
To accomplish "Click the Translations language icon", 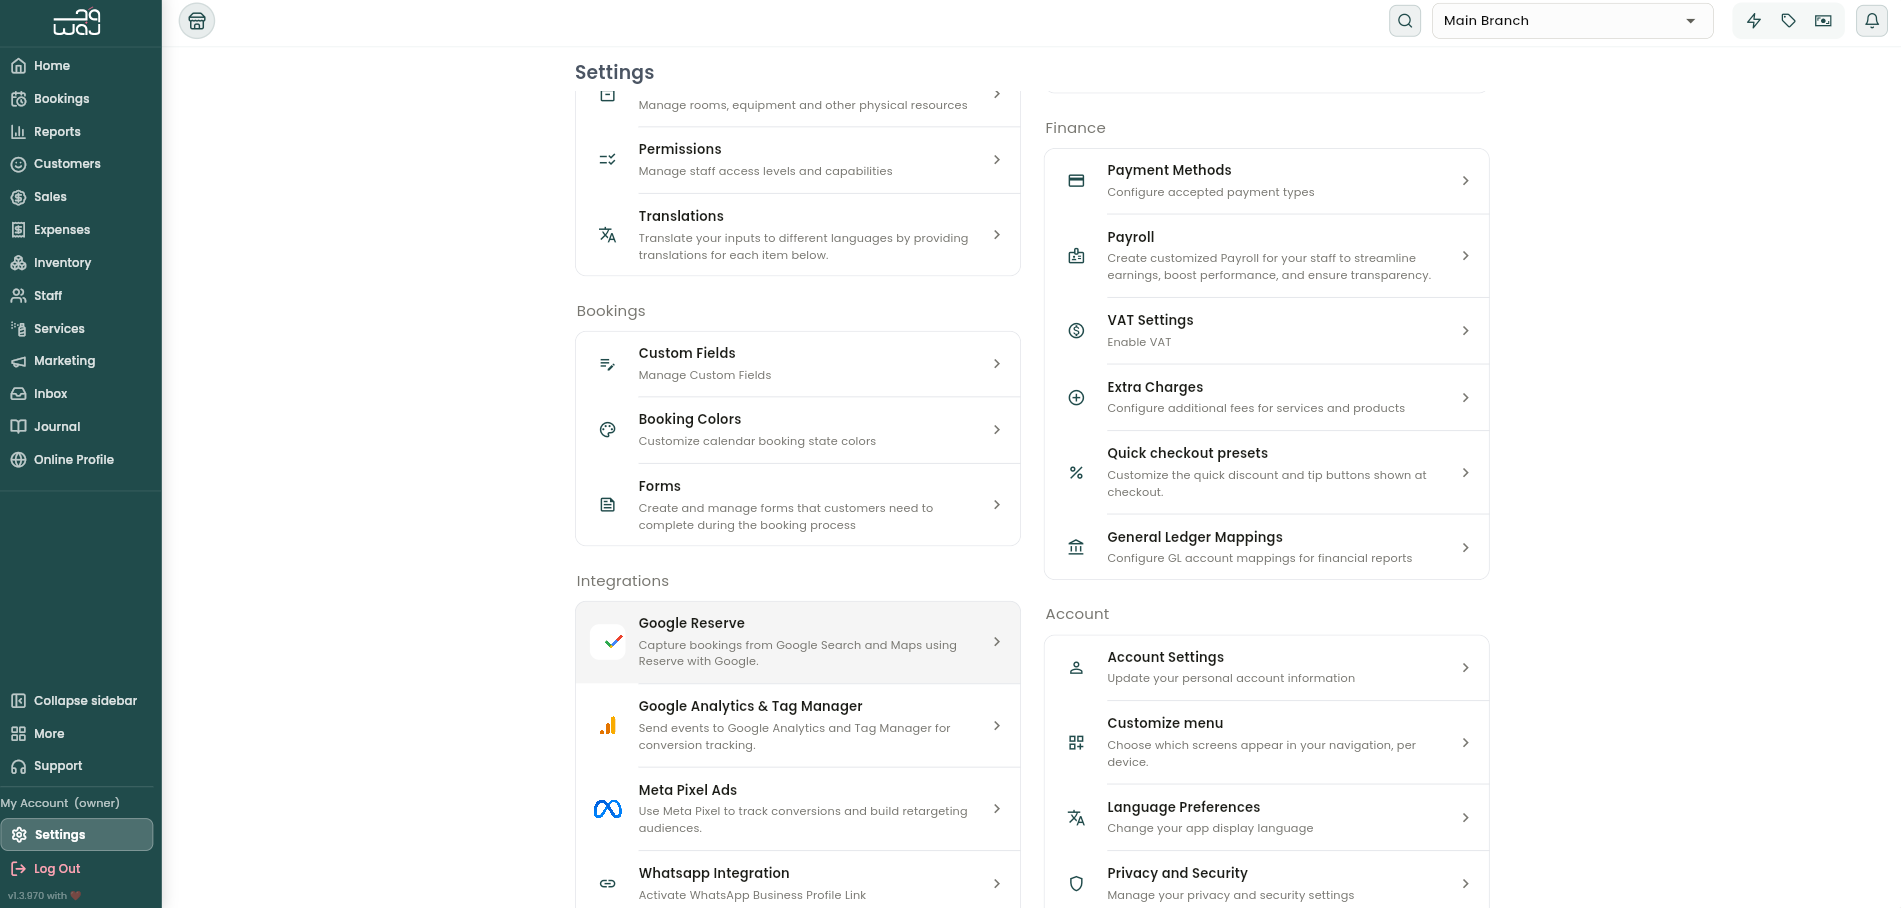I will pos(607,235).
